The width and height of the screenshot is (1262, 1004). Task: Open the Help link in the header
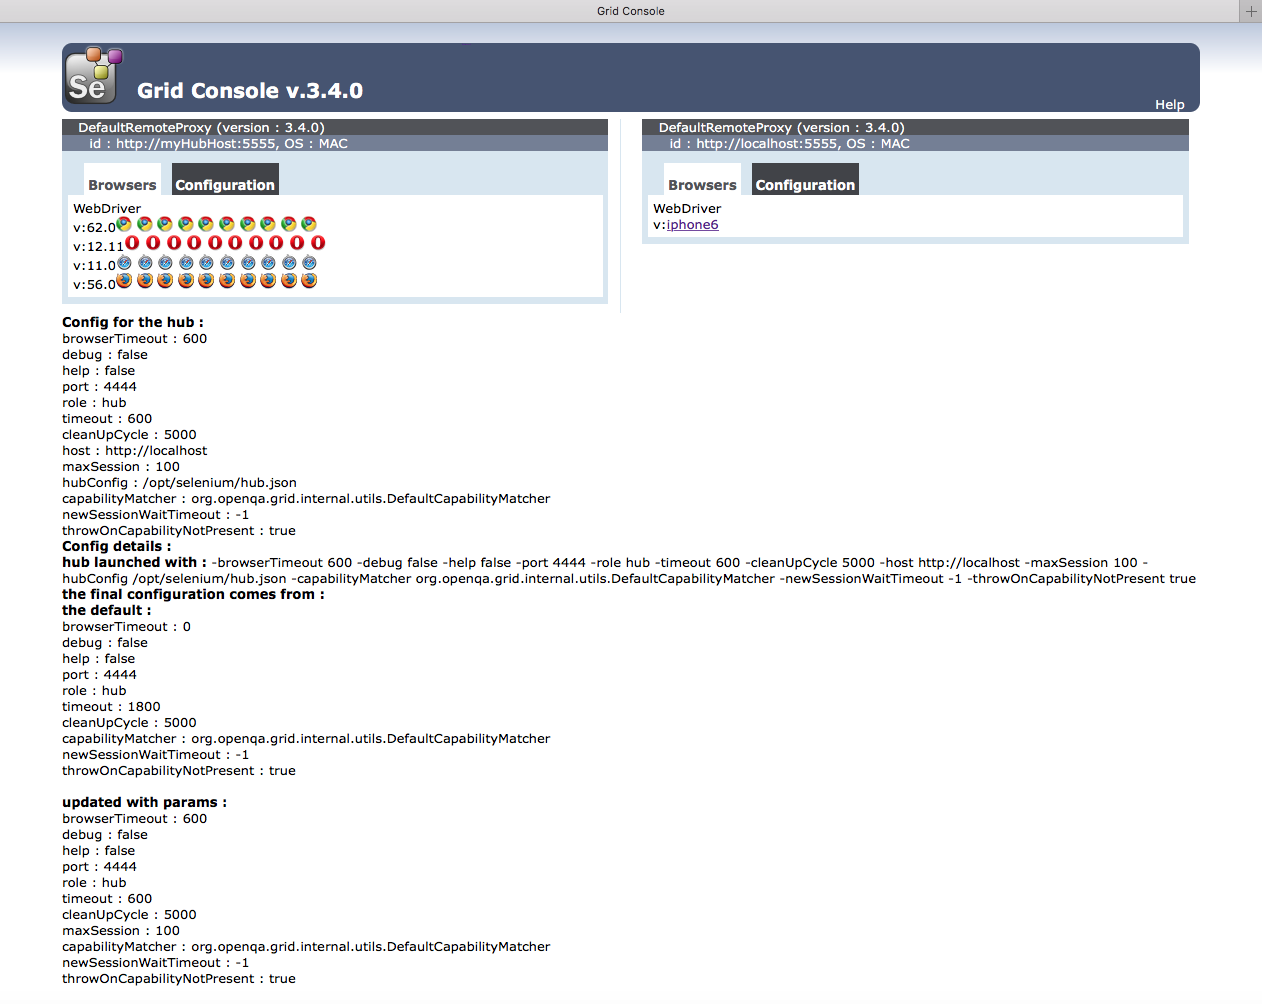coord(1170,104)
